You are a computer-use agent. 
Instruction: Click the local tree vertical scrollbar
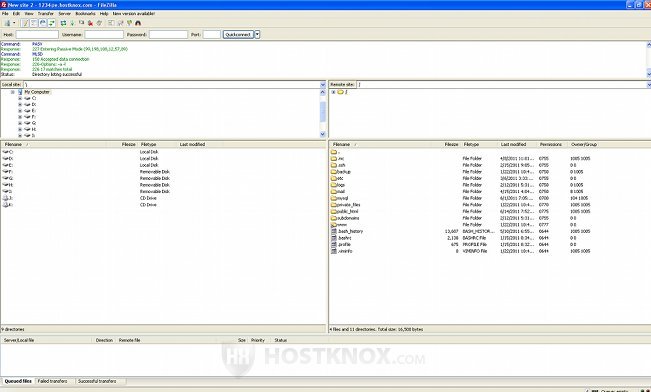coord(323,114)
